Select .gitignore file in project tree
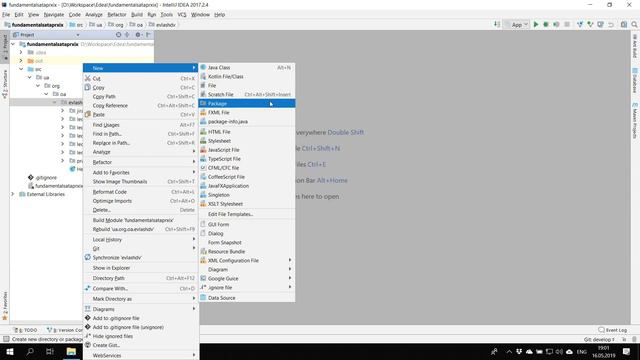The width and height of the screenshot is (640, 360). click(42, 178)
